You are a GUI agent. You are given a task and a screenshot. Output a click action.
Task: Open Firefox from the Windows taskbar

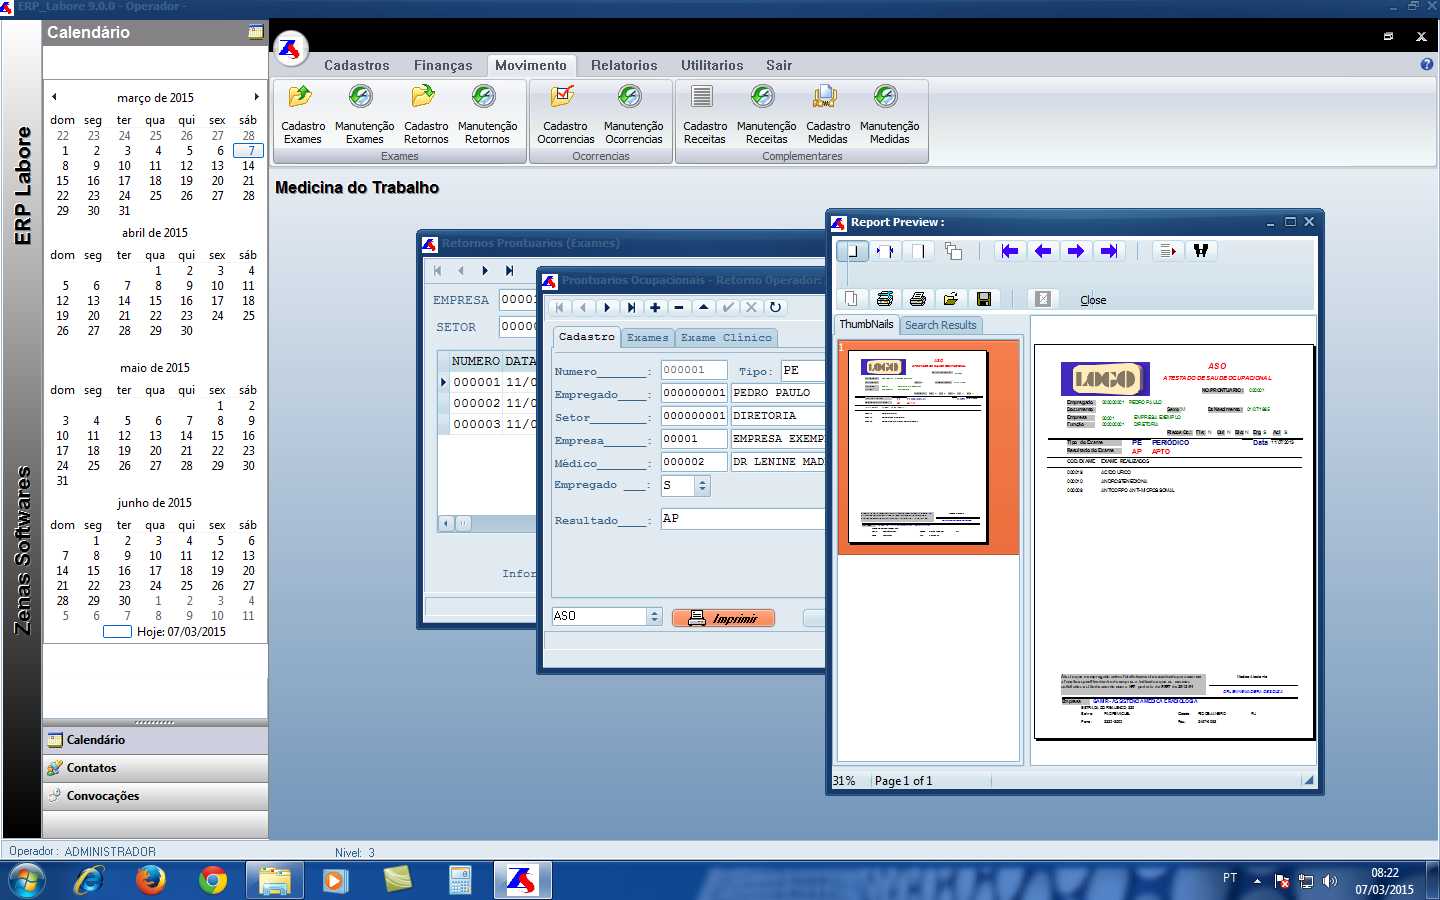point(150,880)
